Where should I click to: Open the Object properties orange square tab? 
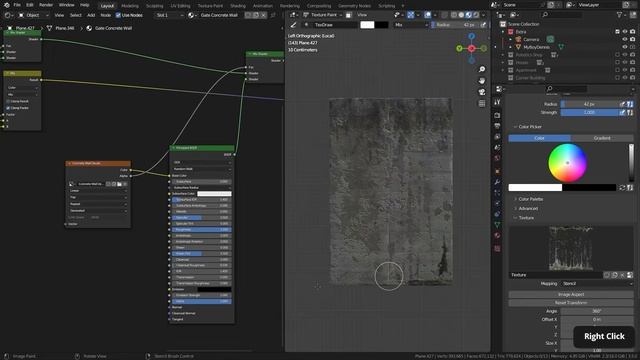pyautogui.click(x=497, y=171)
